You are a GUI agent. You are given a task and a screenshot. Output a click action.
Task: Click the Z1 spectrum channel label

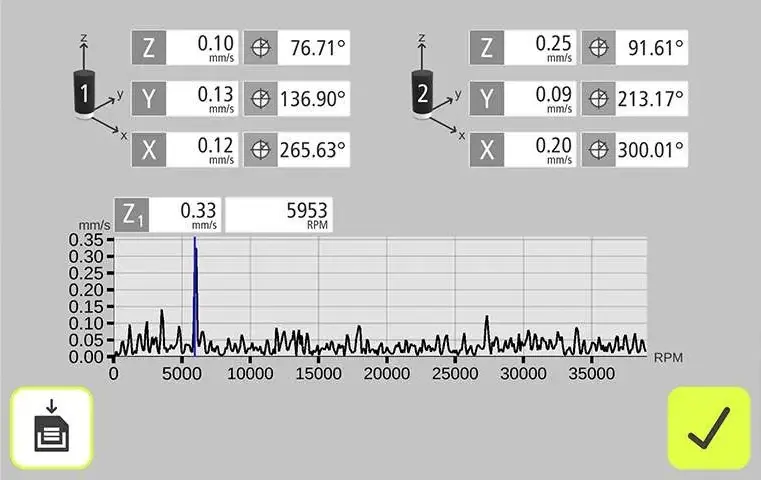(x=132, y=215)
